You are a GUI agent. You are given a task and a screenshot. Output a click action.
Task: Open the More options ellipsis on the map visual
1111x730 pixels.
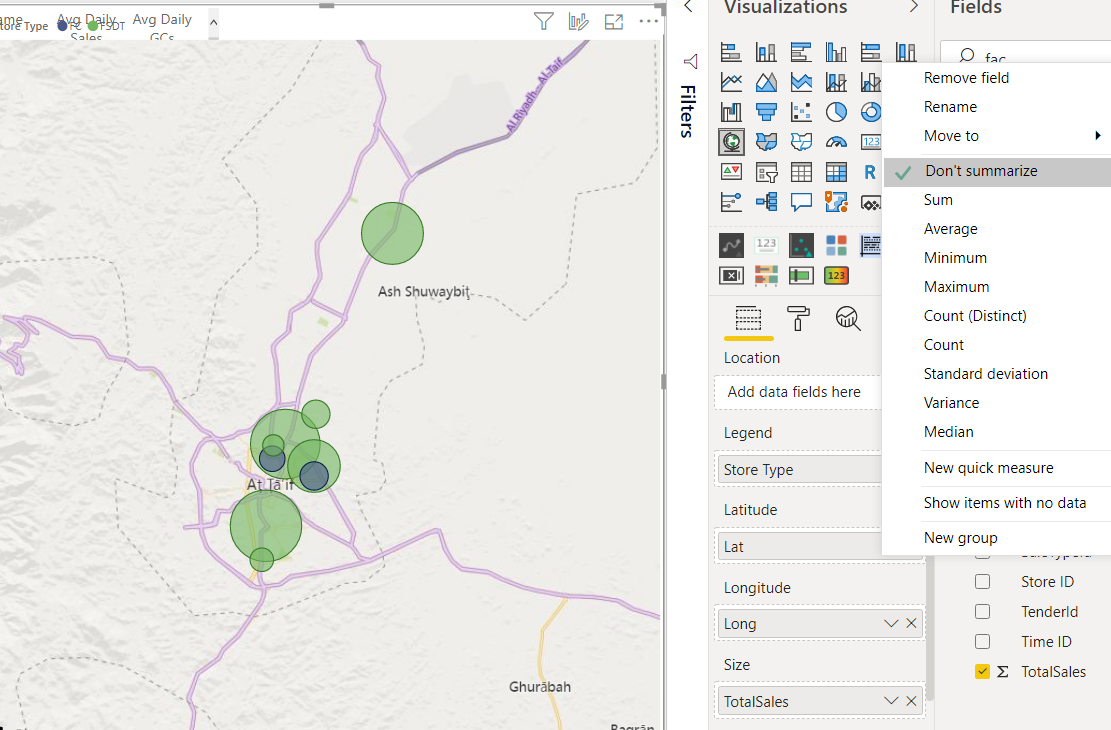[x=648, y=21]
